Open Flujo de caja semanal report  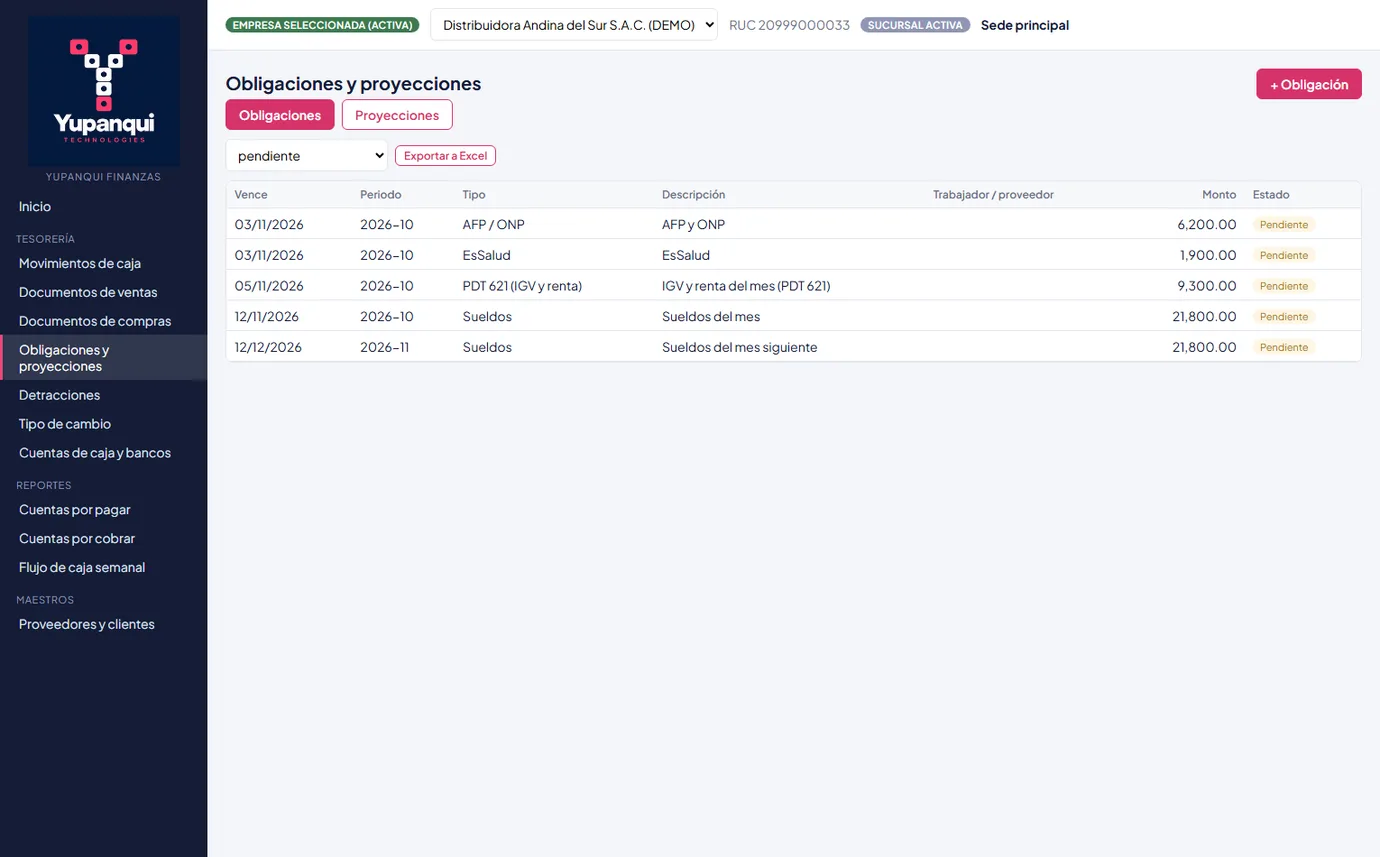pos(82,567)
